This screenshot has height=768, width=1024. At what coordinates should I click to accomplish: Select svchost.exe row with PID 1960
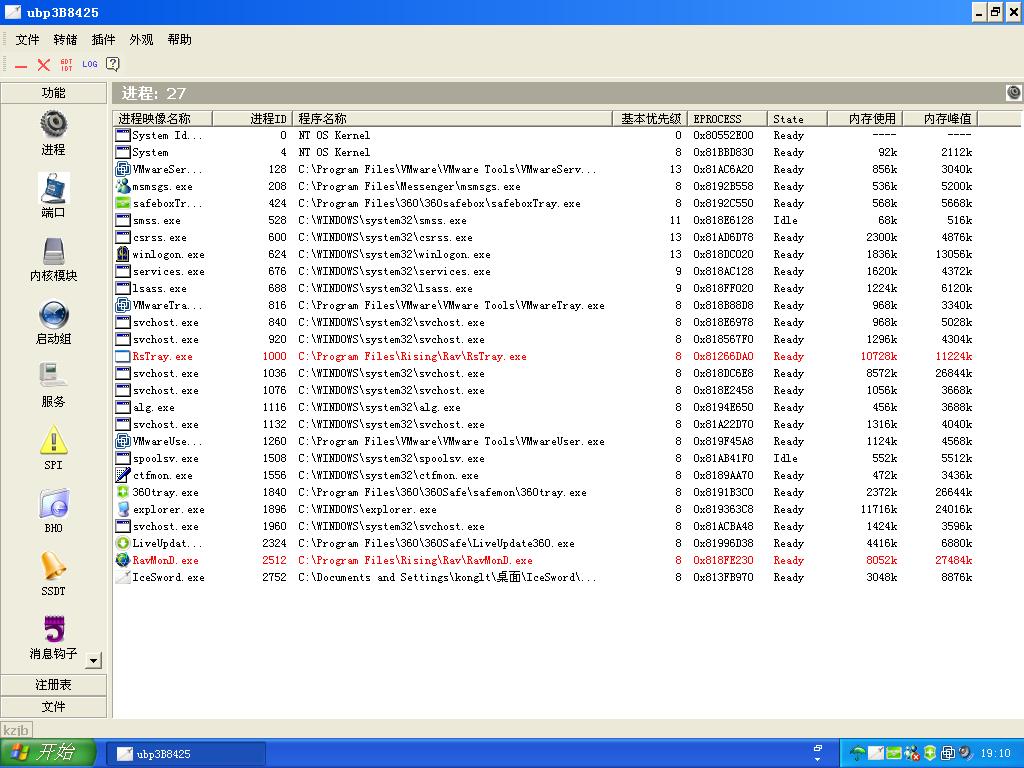point(545,526)
